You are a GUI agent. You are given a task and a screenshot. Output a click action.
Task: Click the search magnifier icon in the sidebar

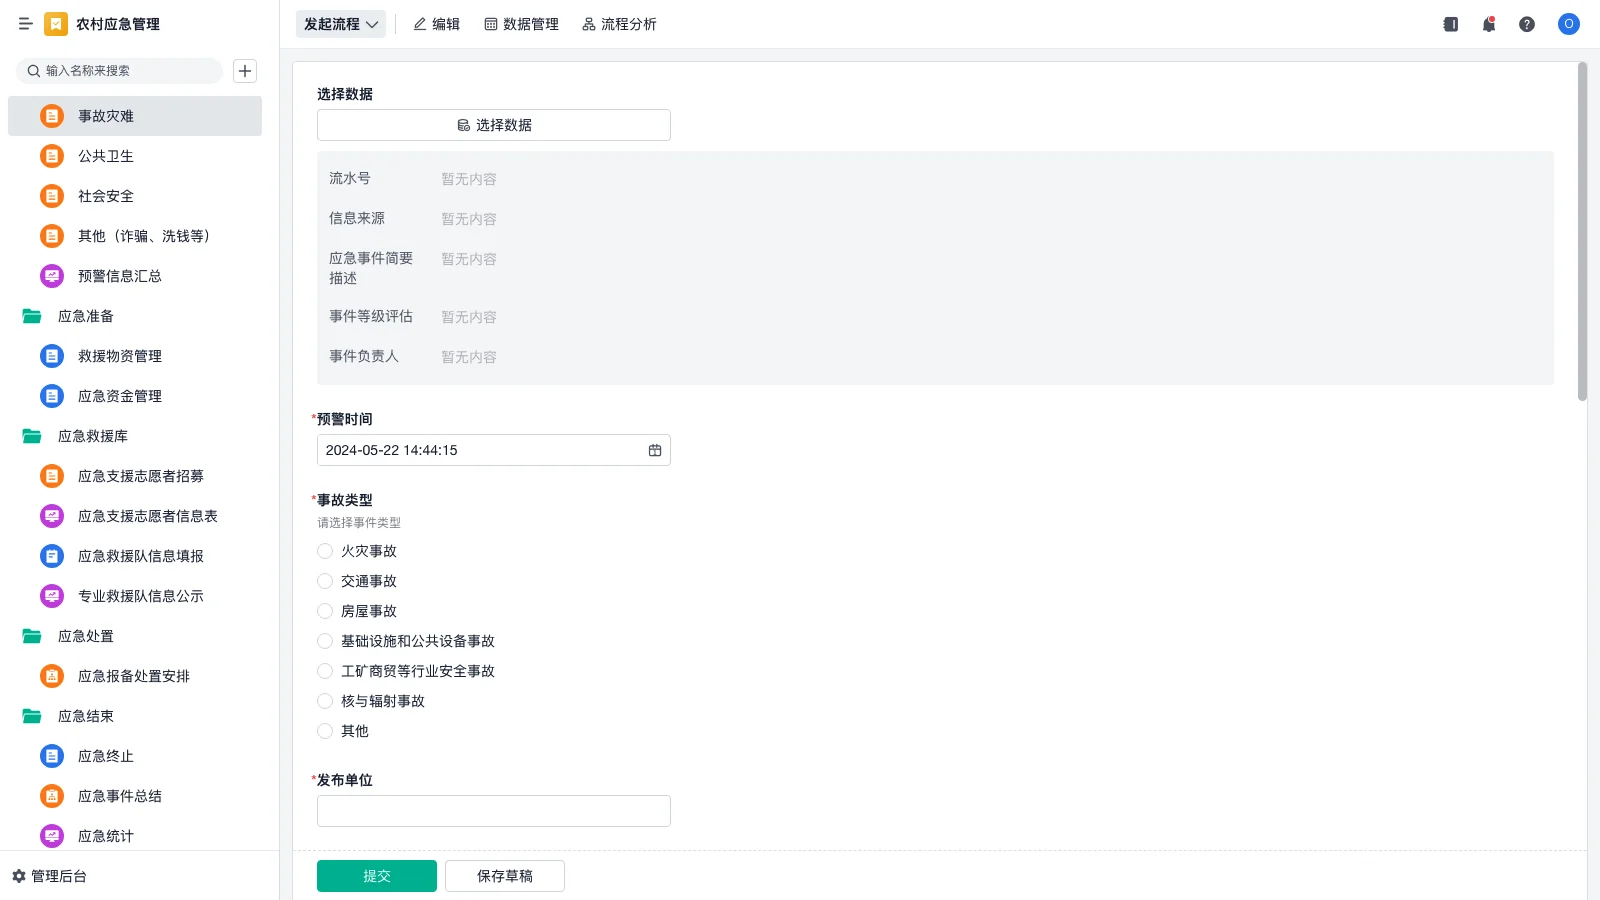coord(34,71)
